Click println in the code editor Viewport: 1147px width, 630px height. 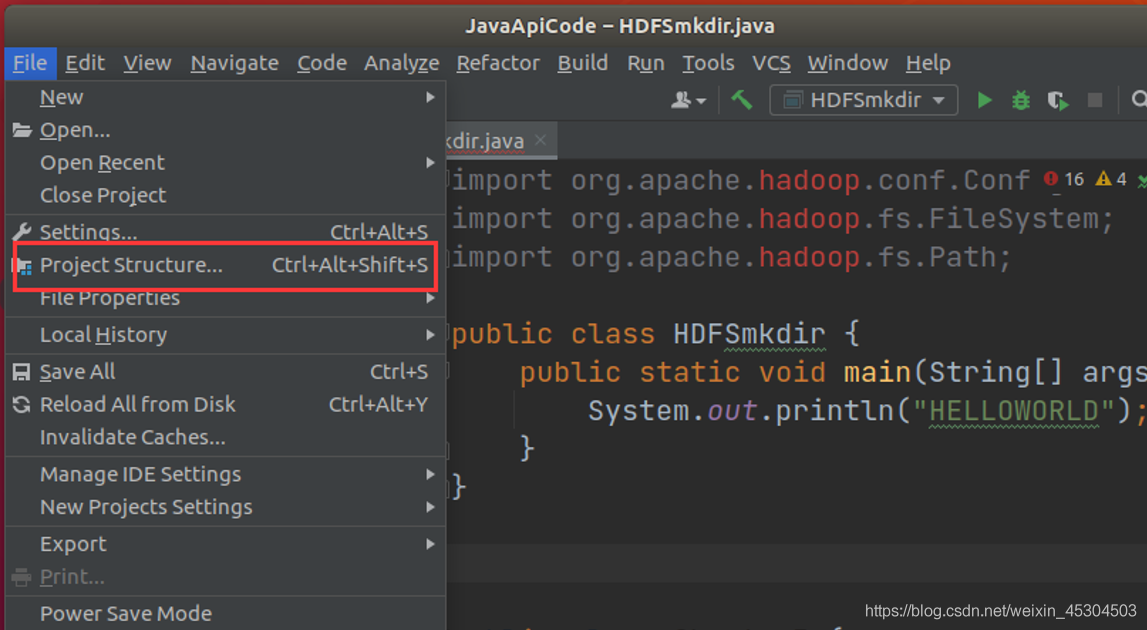[834, 410]
